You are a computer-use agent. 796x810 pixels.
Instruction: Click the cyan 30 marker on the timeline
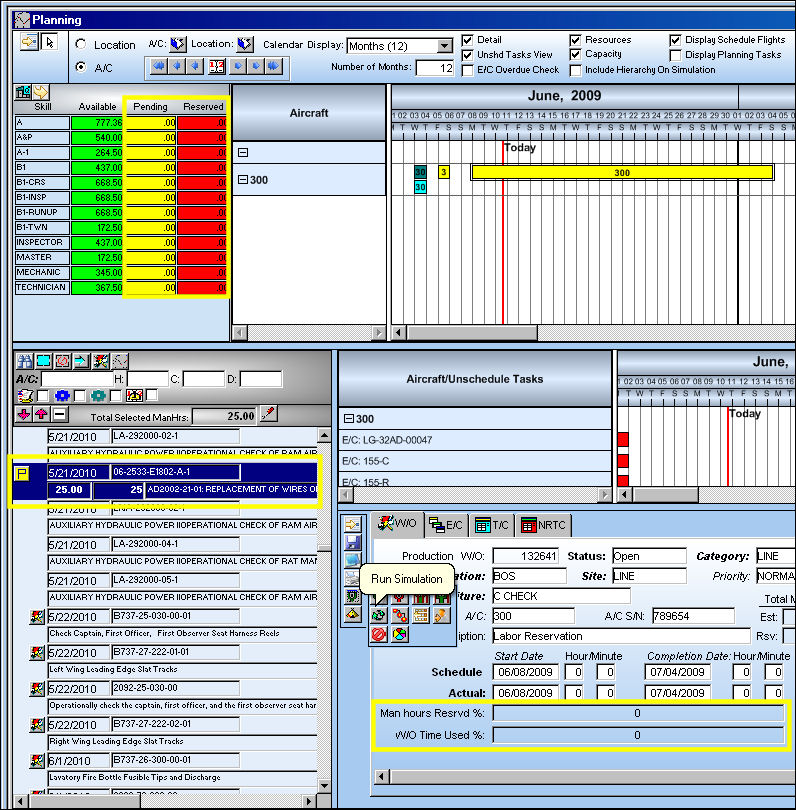pos(420,187)
